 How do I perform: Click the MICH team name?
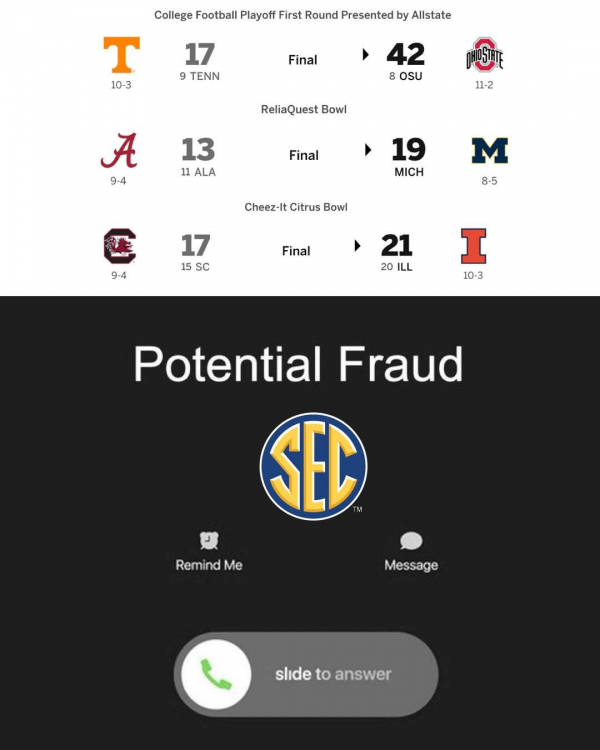(409, 172)
